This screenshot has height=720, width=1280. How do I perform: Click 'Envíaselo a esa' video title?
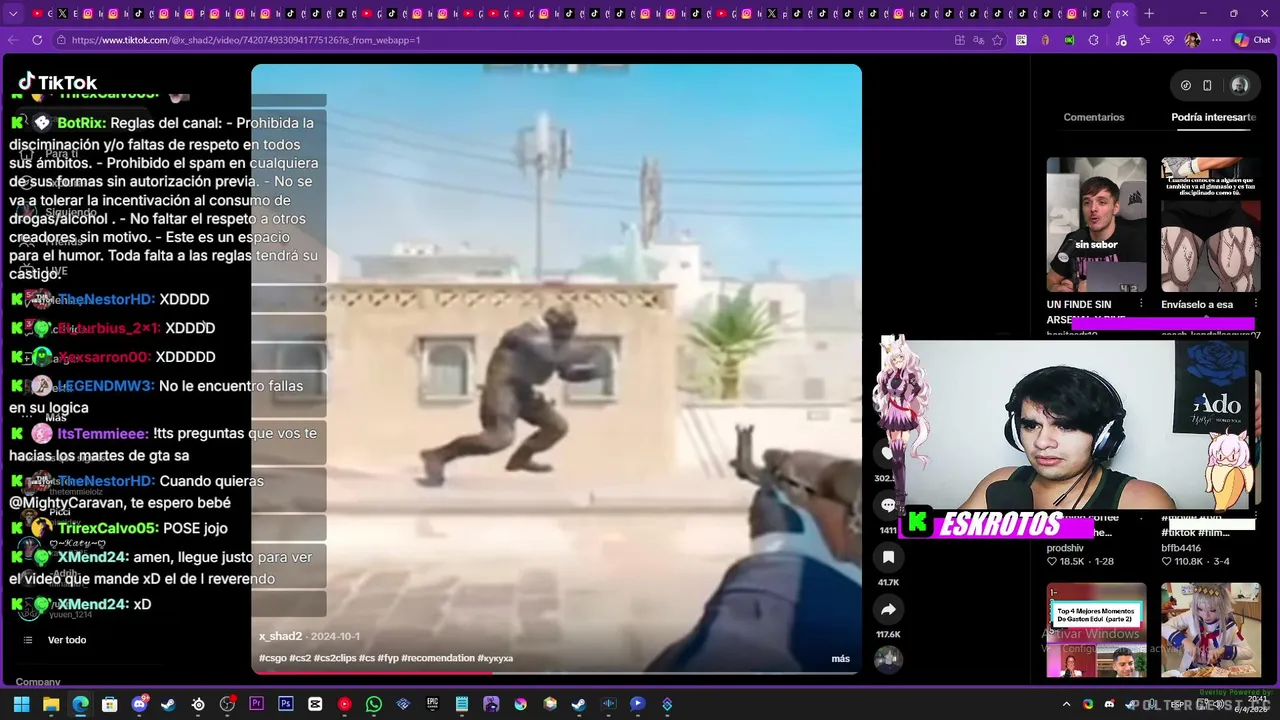pos(1197,304)
